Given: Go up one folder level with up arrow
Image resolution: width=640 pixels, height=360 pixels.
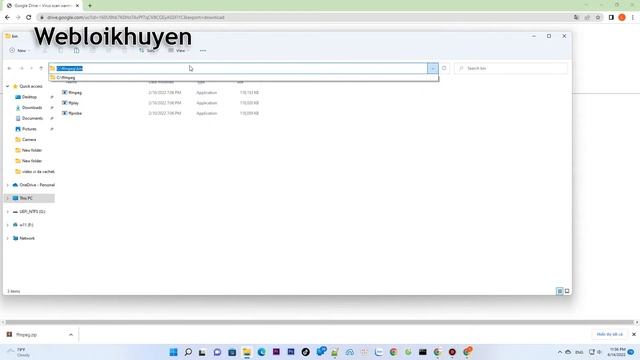Looking at the screenshot, I should click(x=41, y=68).
